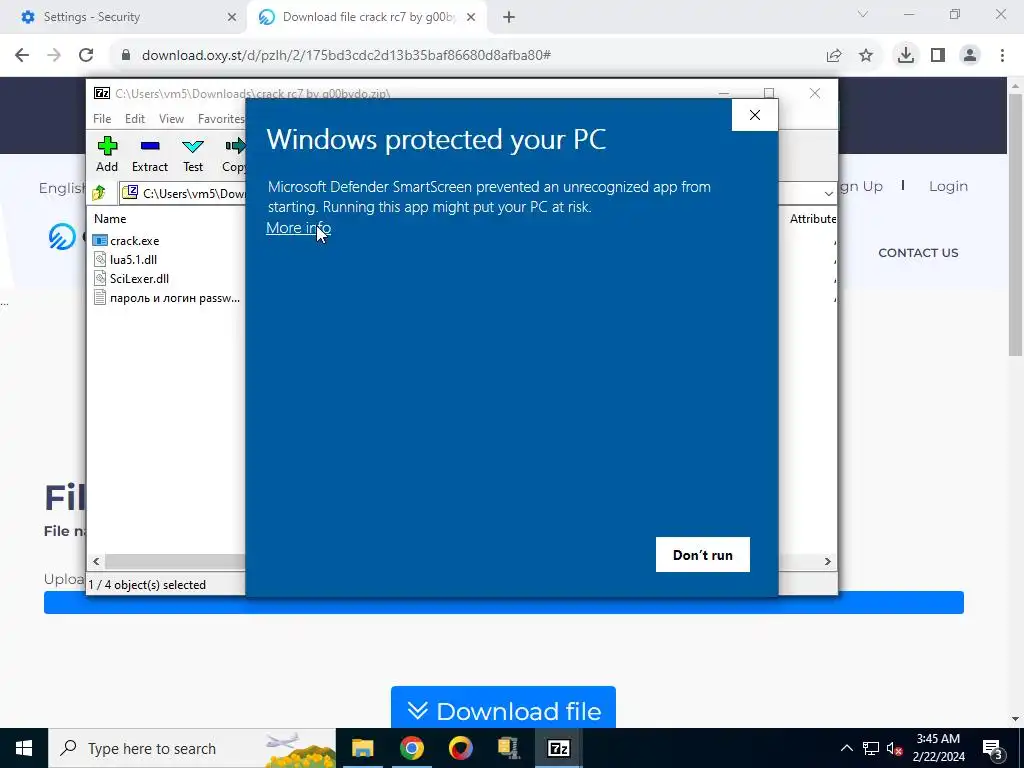Bookmark this page with the star icon
This screenshot has width=1024, height=768.
pos(866,56)
